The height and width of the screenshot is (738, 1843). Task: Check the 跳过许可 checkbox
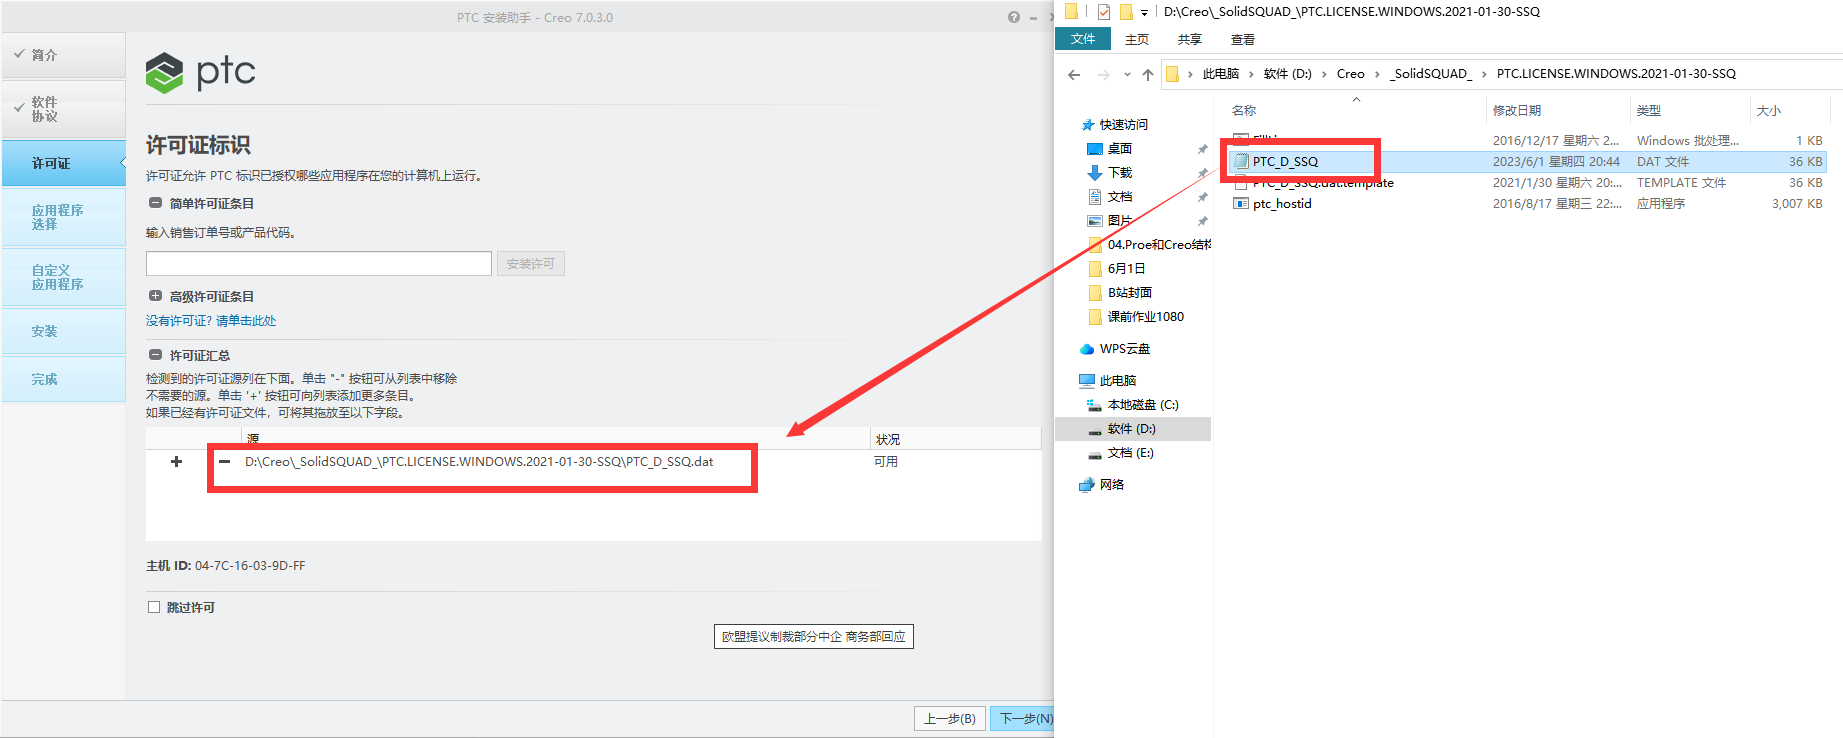(x=154, y=607)
